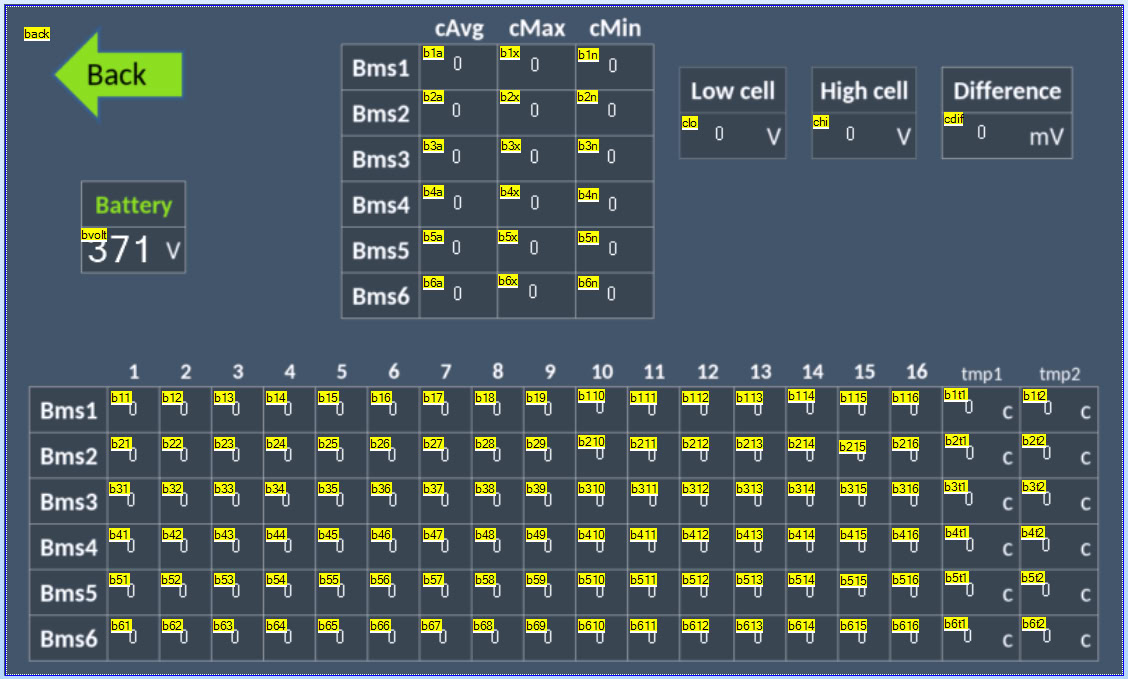Click the green Back arrow

coord(118,75)
